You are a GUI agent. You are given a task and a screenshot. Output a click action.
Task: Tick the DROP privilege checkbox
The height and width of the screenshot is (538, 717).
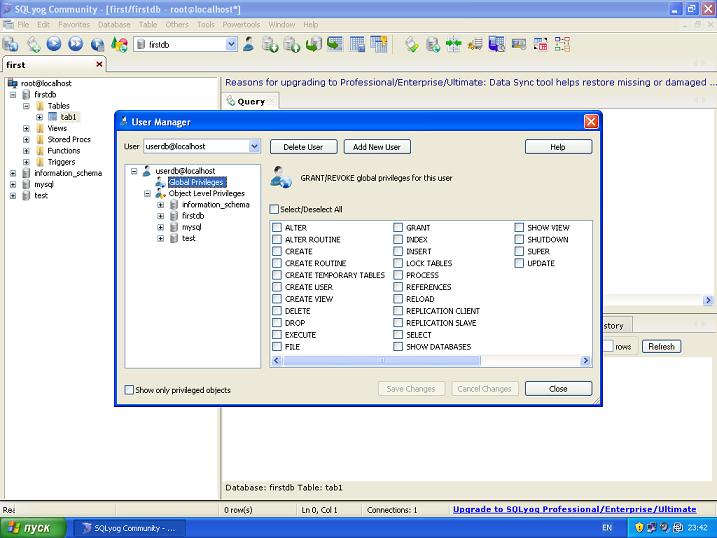(x=277, y=323)
